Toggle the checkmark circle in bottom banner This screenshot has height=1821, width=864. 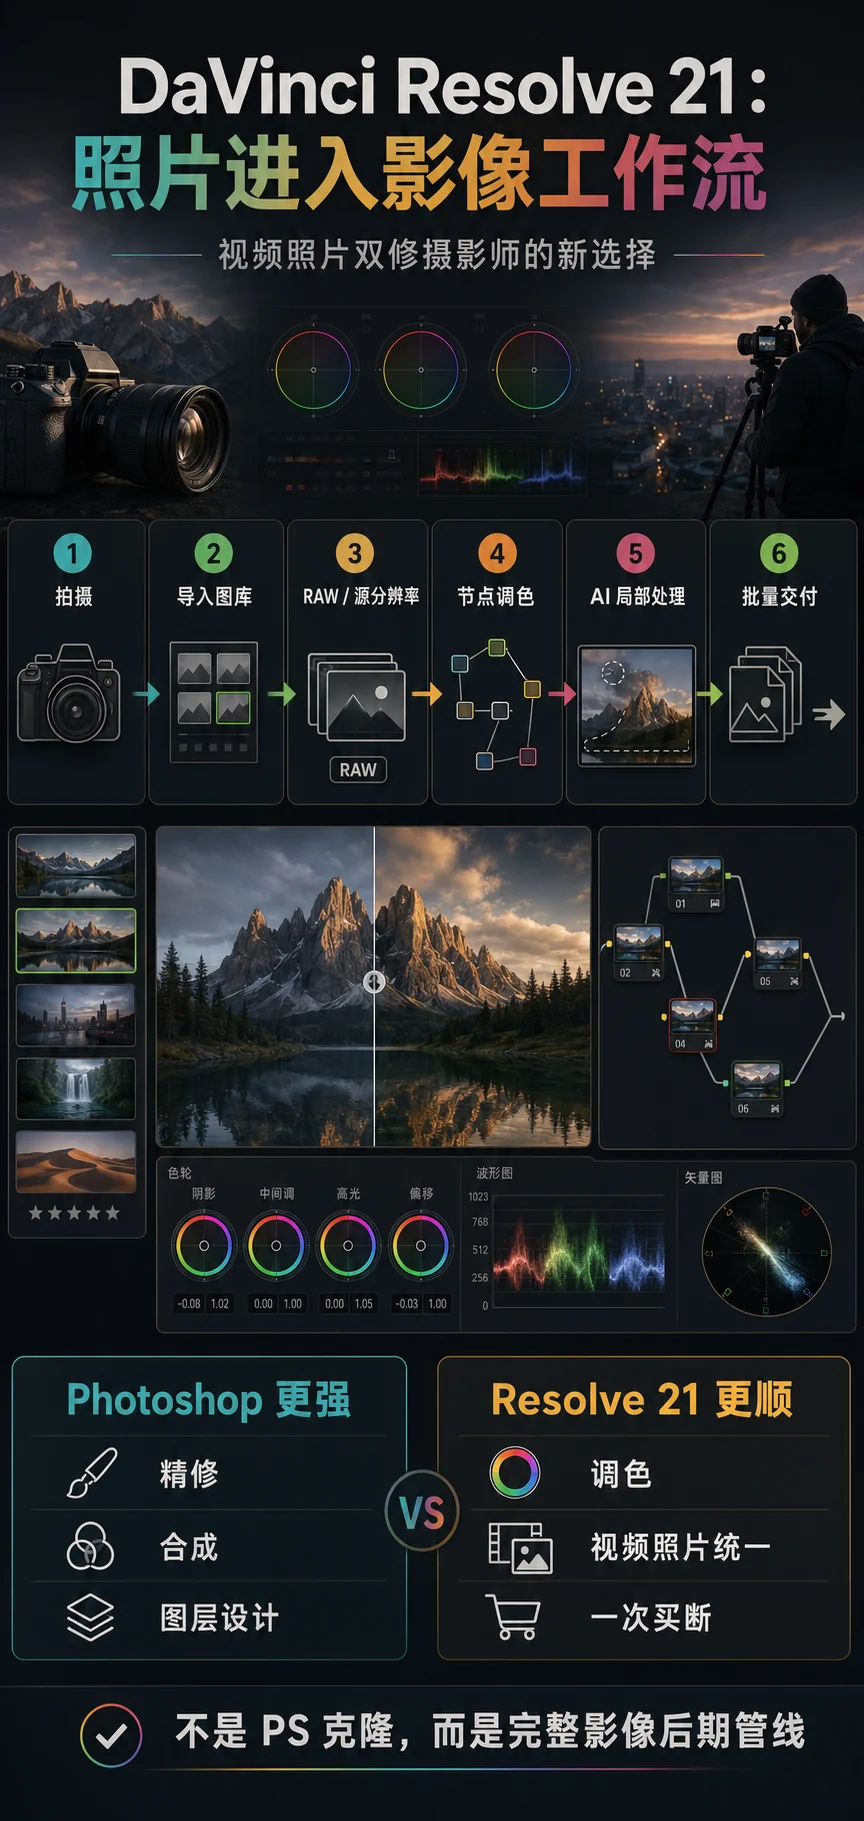coord(111,1734)
